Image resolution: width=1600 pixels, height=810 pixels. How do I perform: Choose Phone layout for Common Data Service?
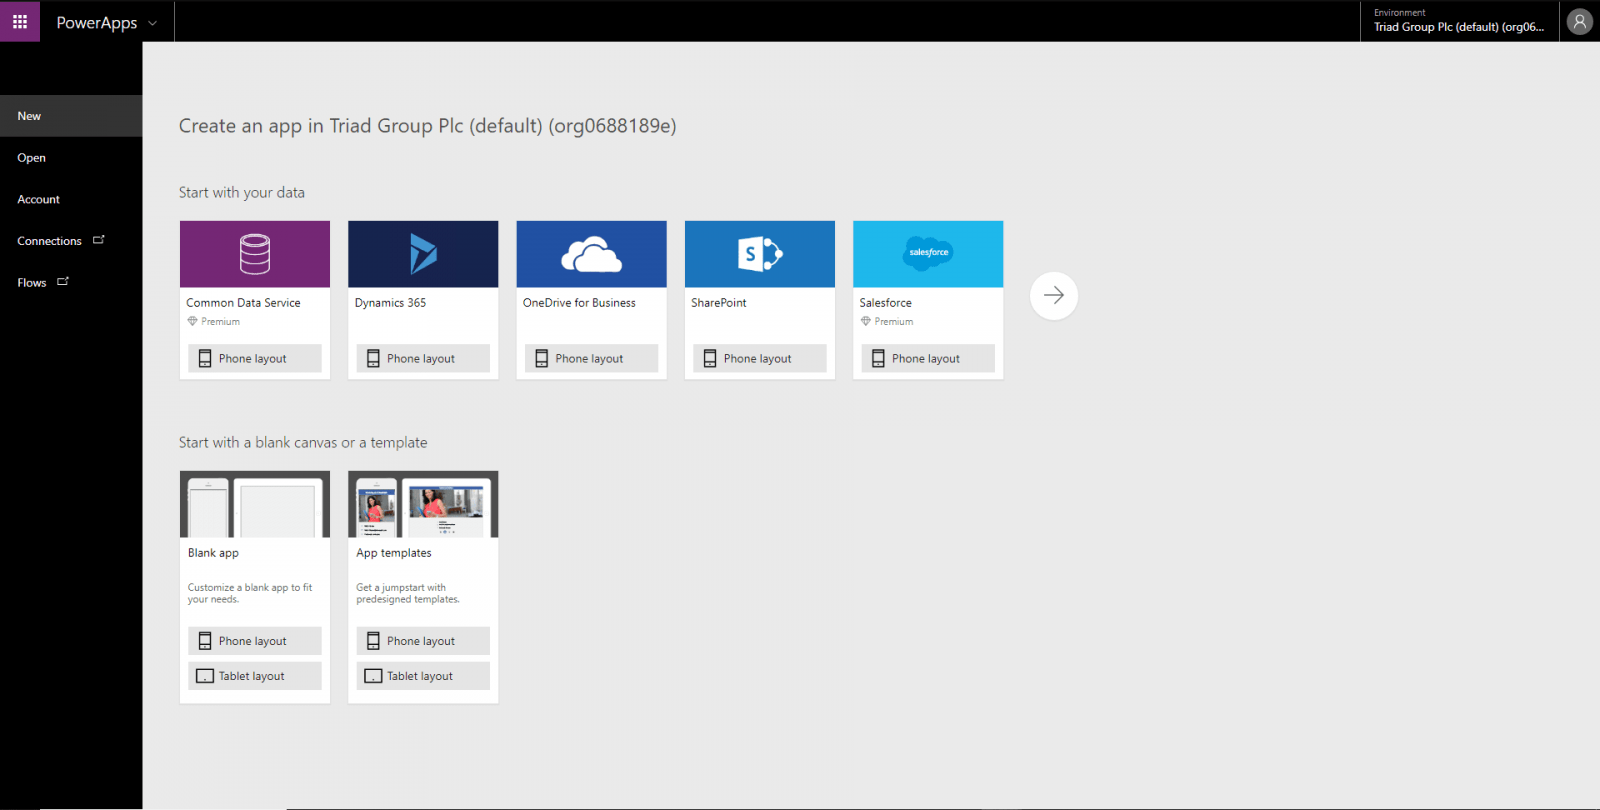(255, 358)
